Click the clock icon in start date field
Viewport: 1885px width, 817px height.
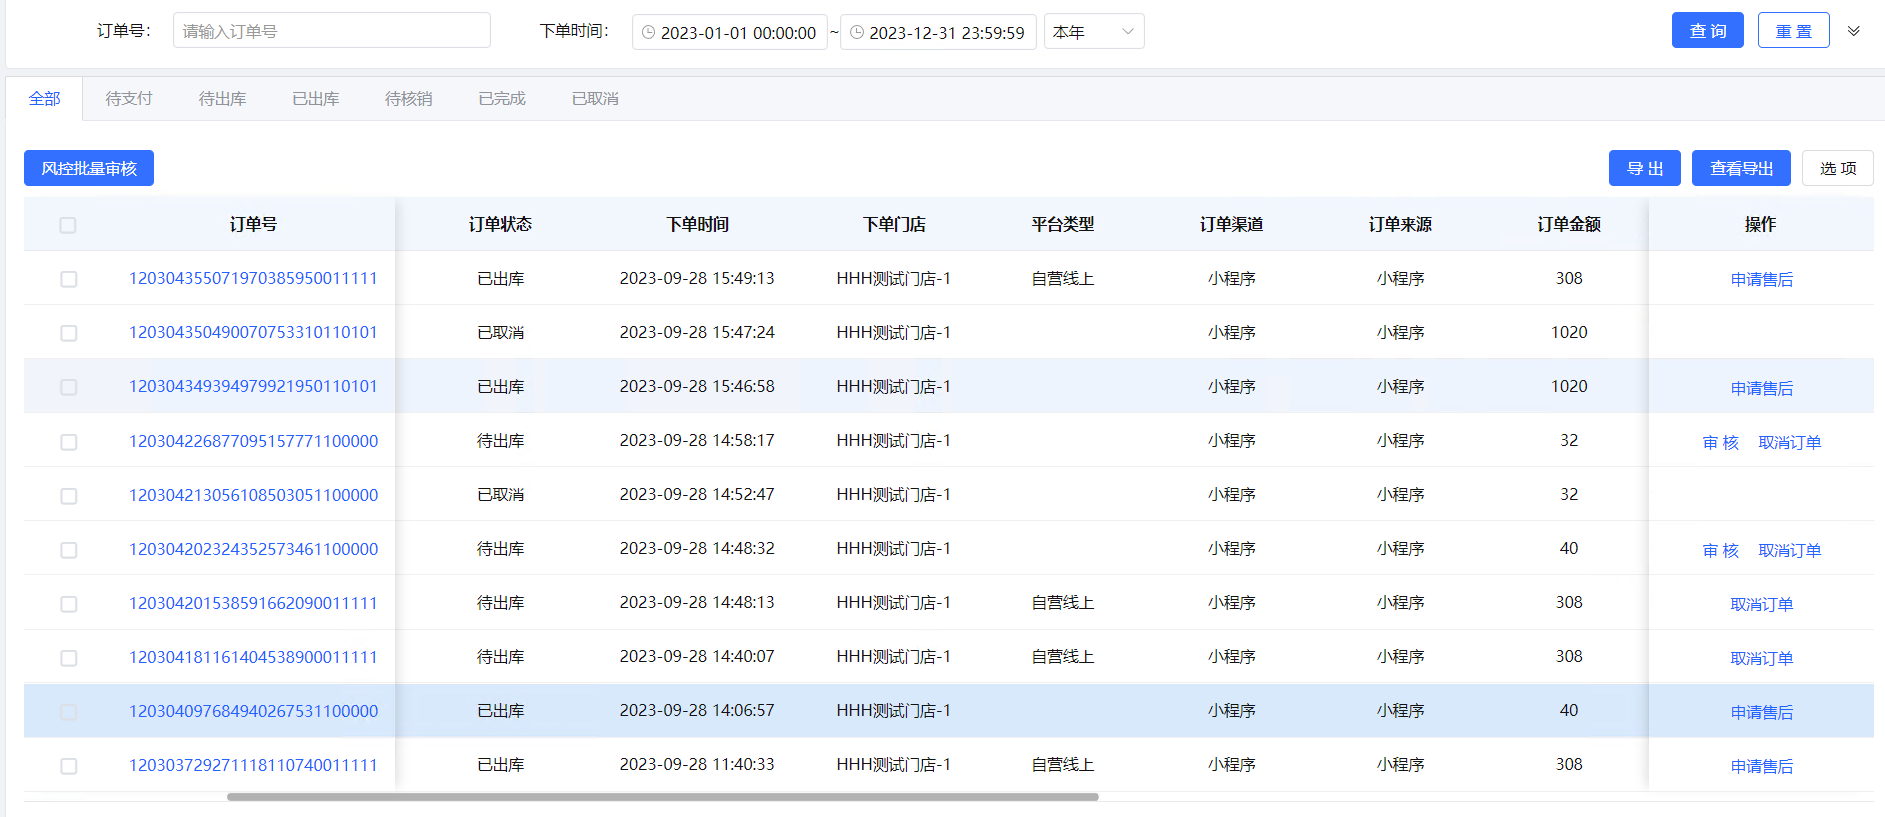[648, 32]
